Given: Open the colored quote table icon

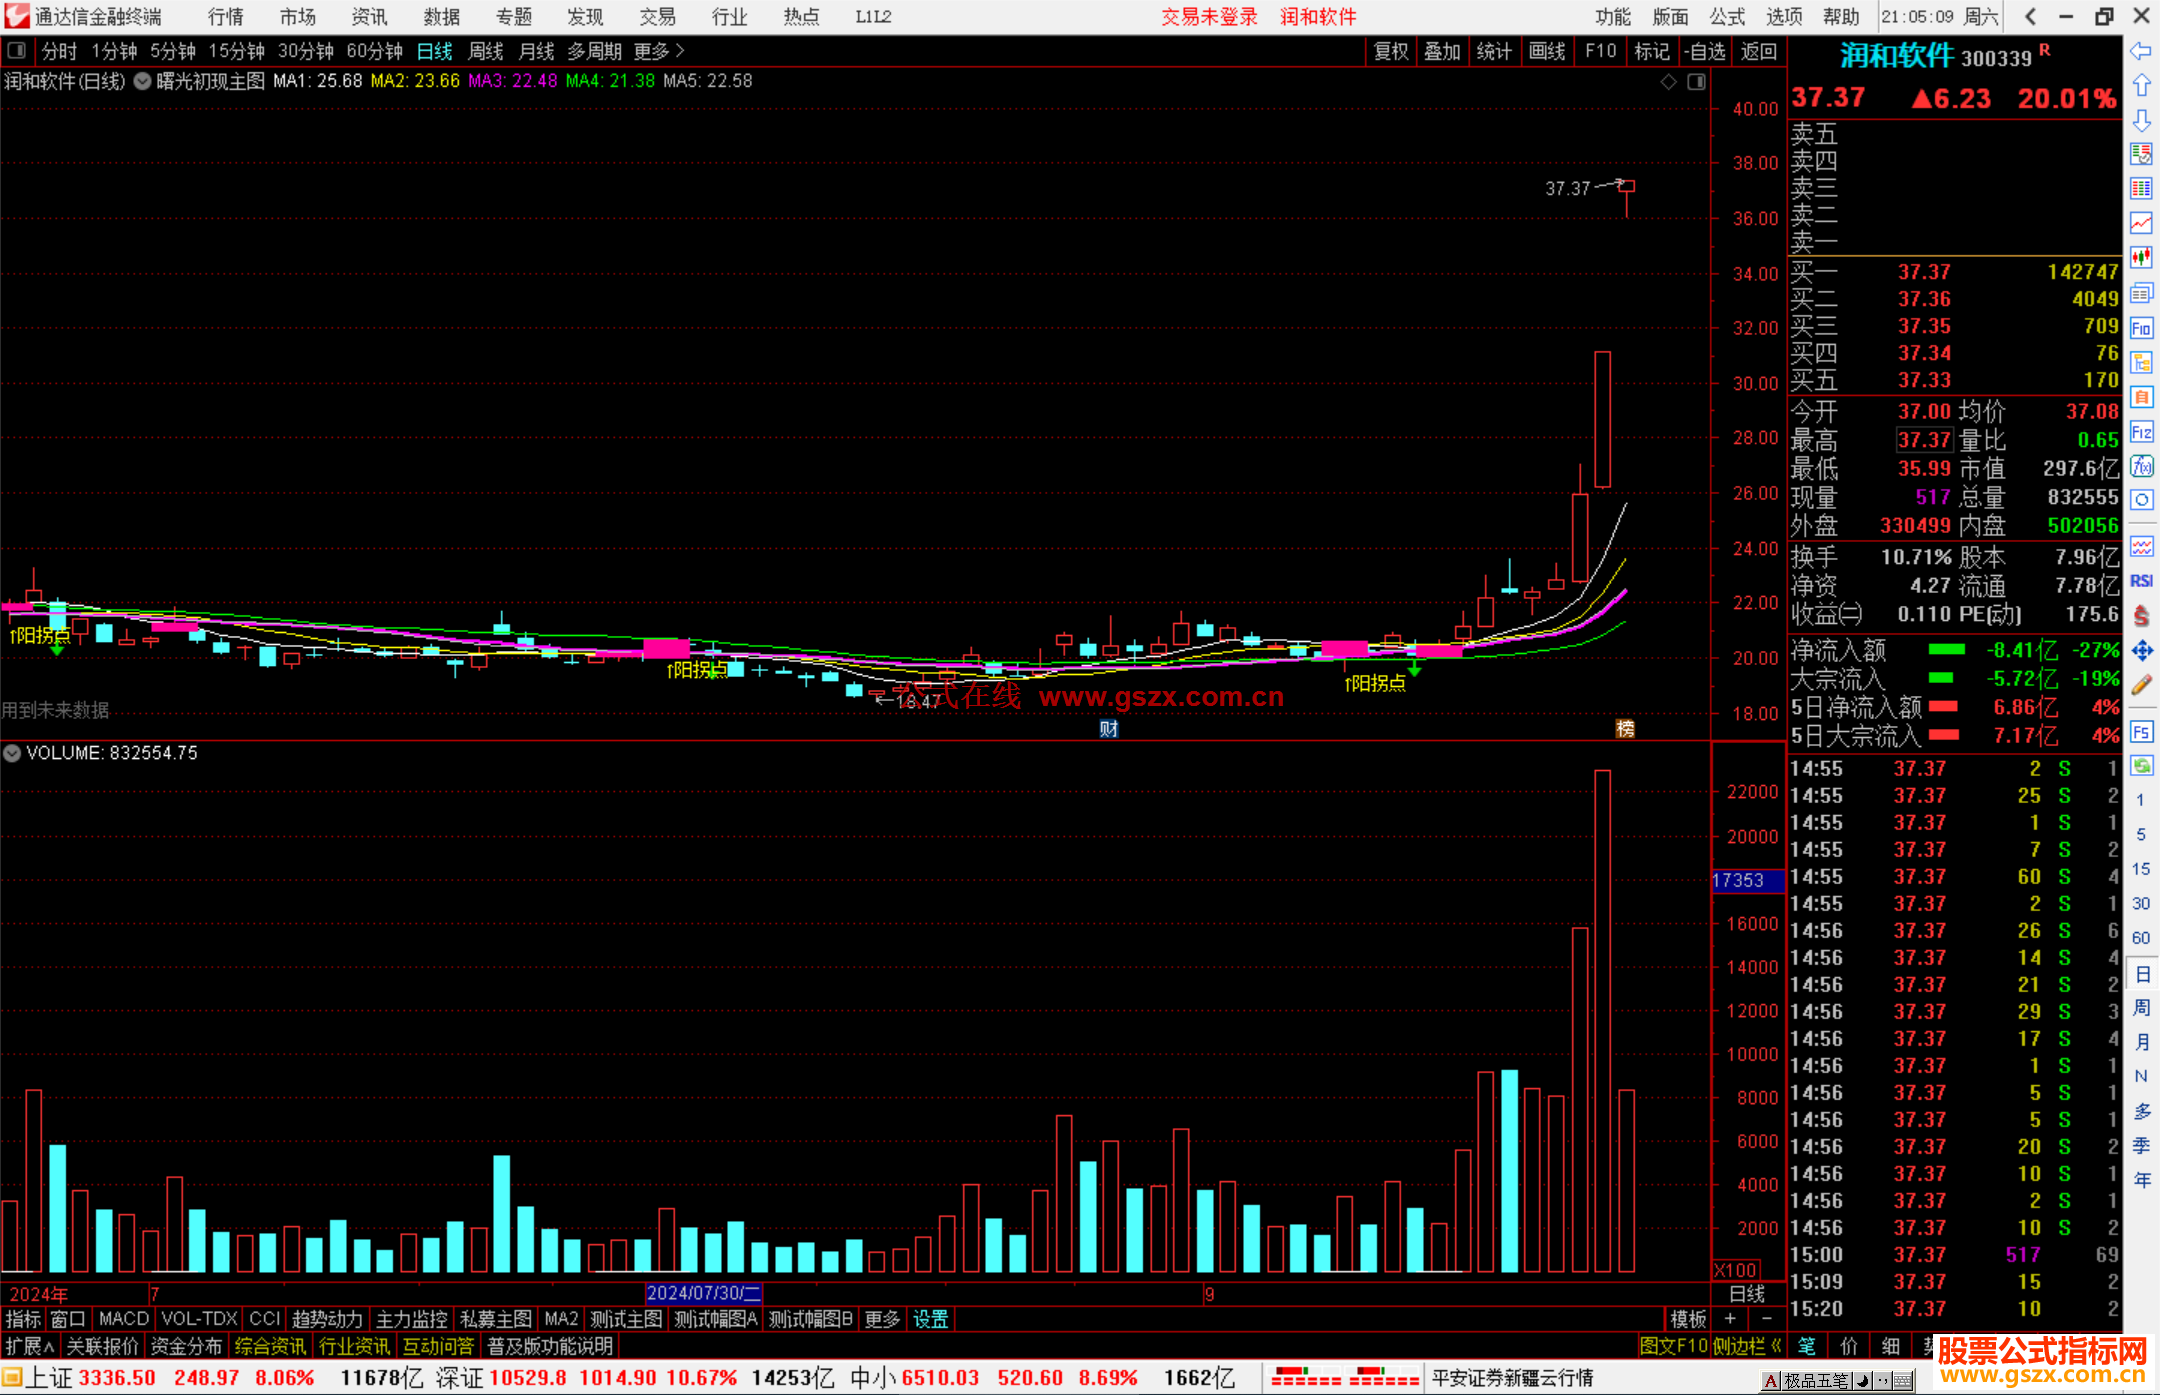Looking at the screenshot, I should 2141,189.
